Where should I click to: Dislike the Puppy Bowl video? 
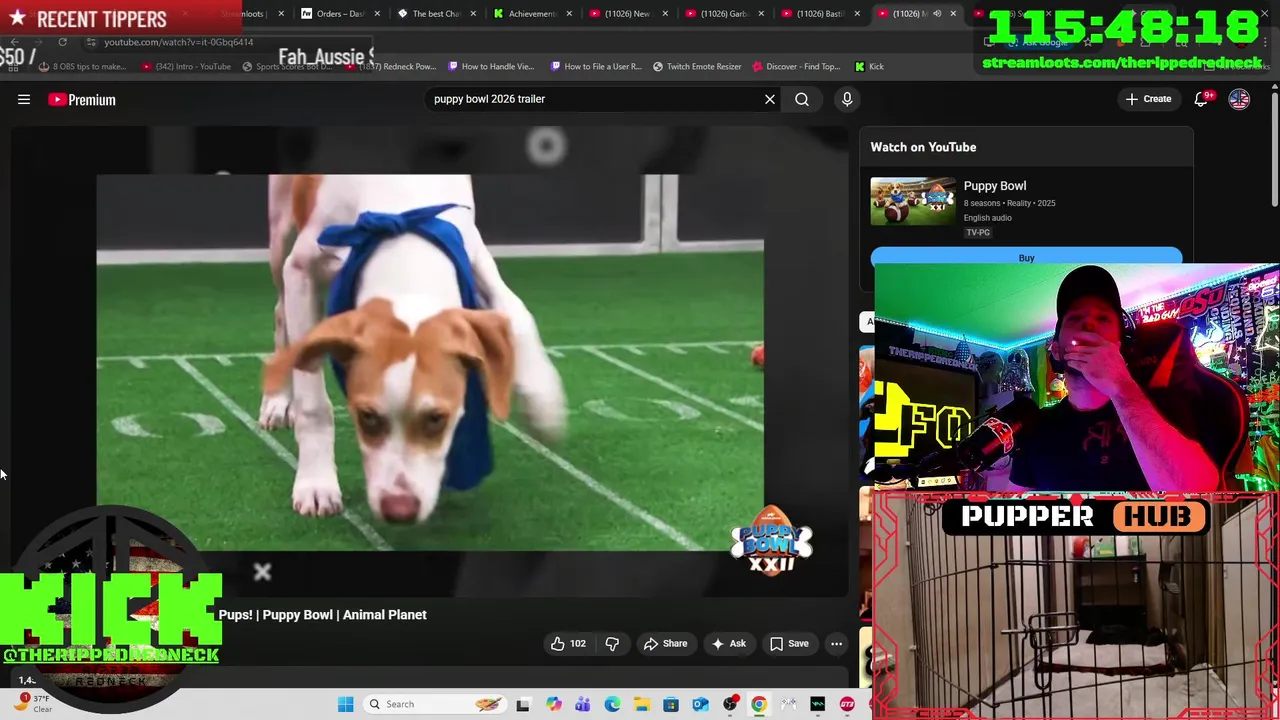(x=612, y=643)
